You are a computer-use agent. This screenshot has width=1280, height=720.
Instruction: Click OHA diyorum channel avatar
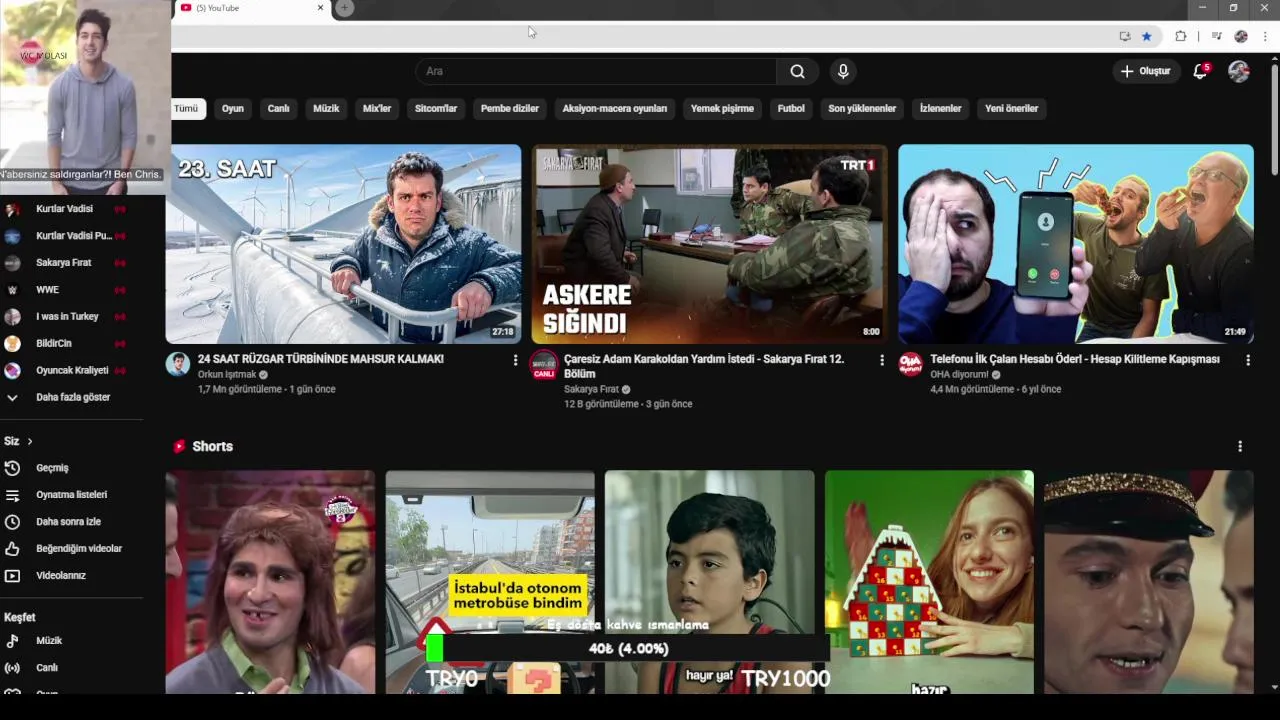[910, 364]
